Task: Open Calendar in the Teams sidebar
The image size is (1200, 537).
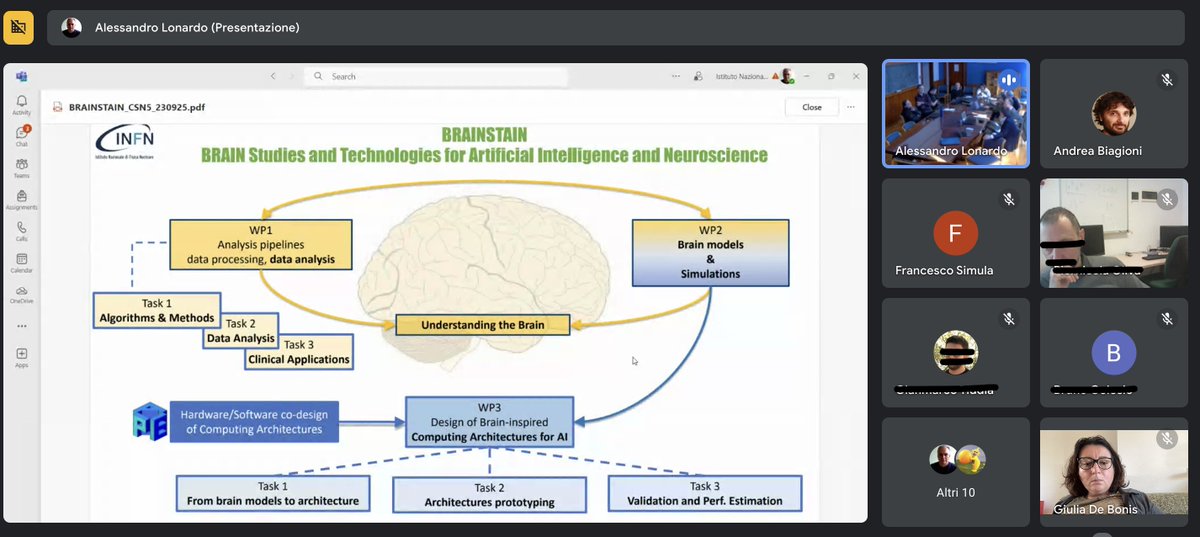Action: tap(22, 263)
